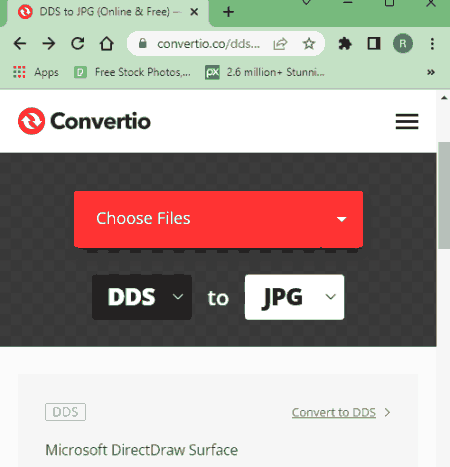Show hidden bookmarks with double chevron
This screenshot has width=450, height=467.
coord(431,72)
